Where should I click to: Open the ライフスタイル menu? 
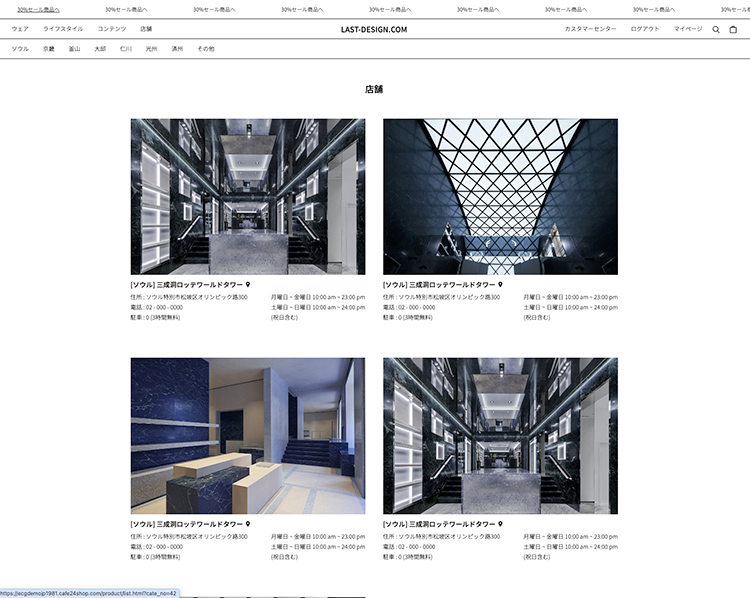[x=63, y=29]
